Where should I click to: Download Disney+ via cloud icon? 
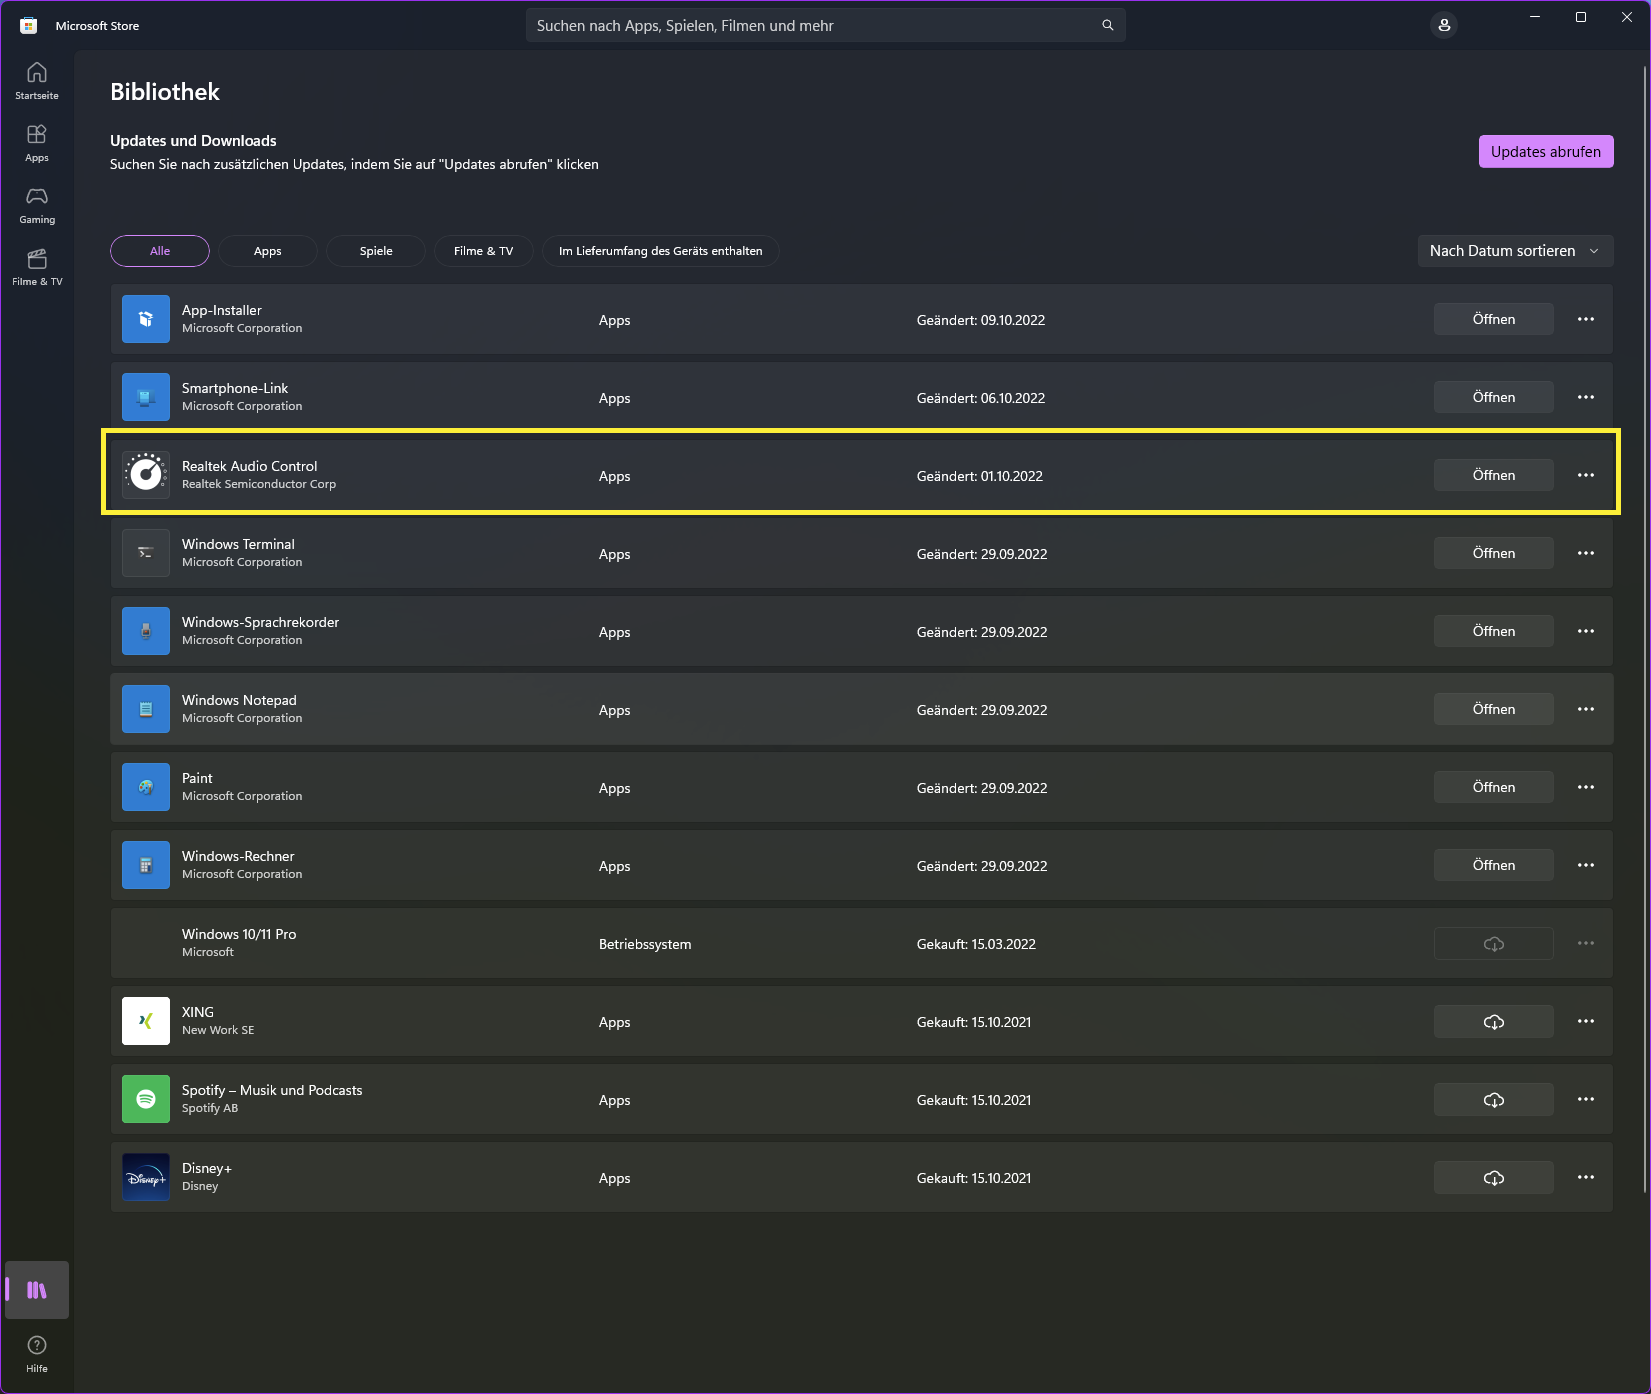[x=1494, y=1177]
